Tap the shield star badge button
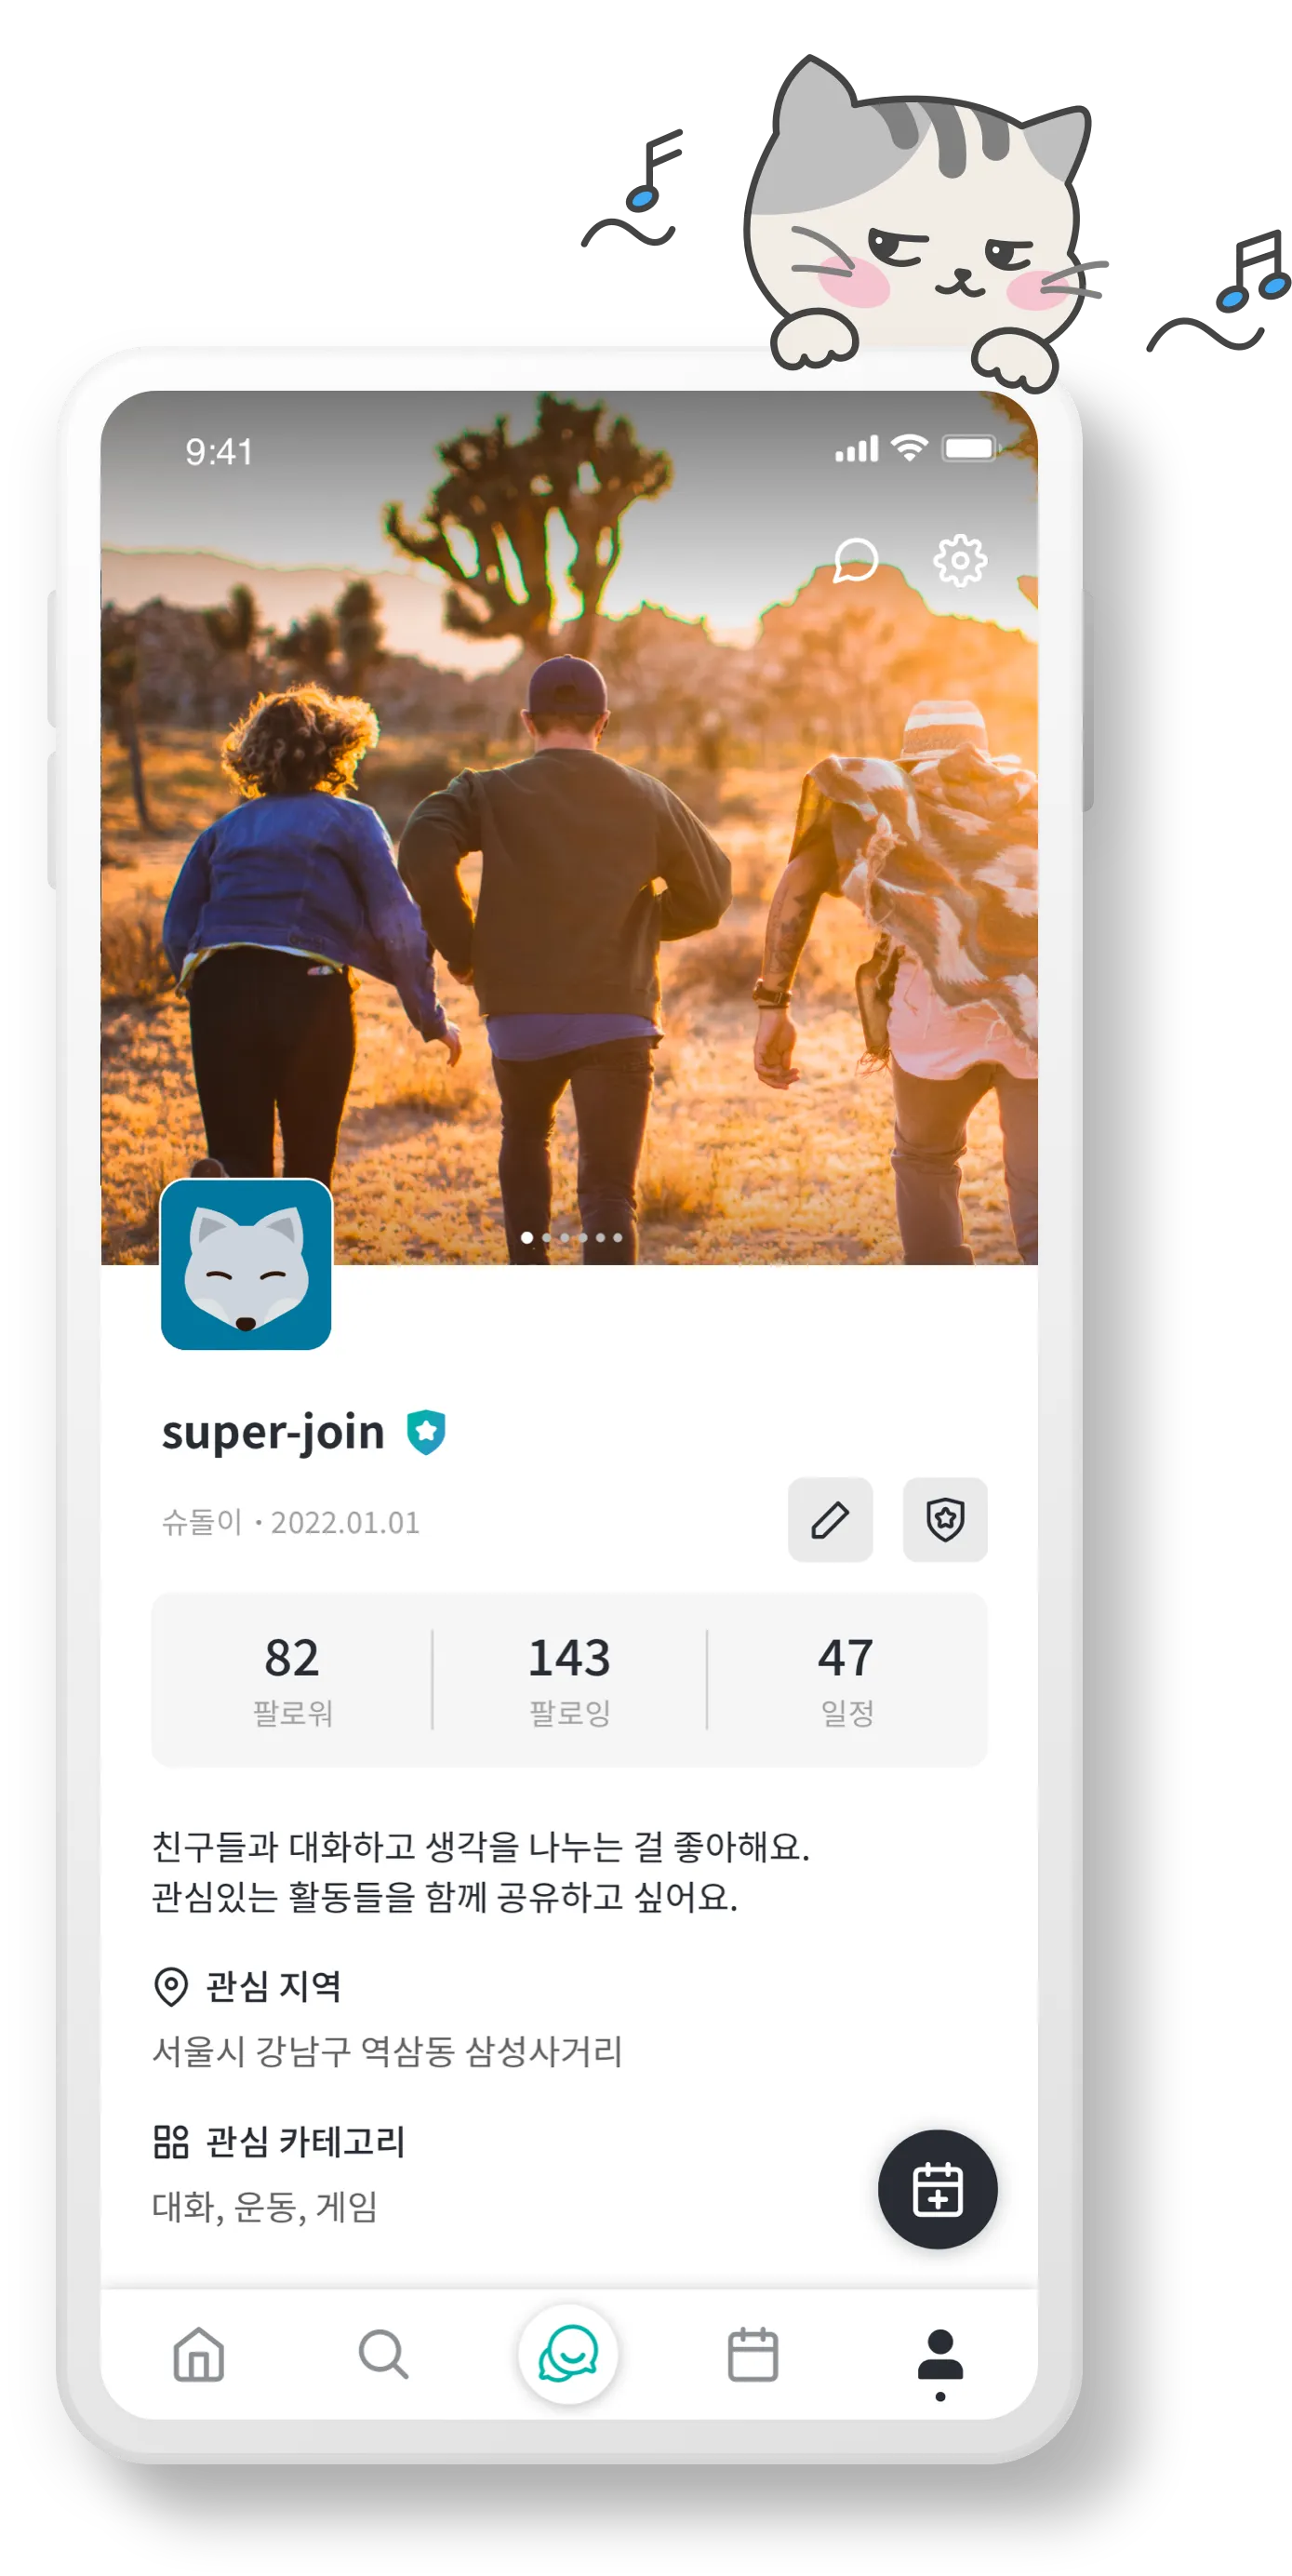 pos(944,1519)
